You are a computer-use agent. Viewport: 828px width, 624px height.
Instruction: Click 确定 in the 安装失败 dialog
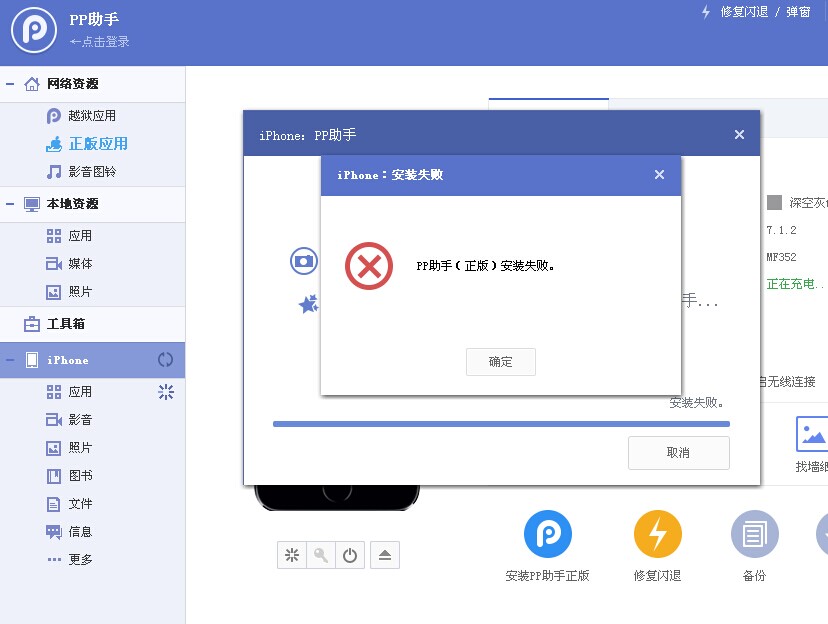[501, 362]
